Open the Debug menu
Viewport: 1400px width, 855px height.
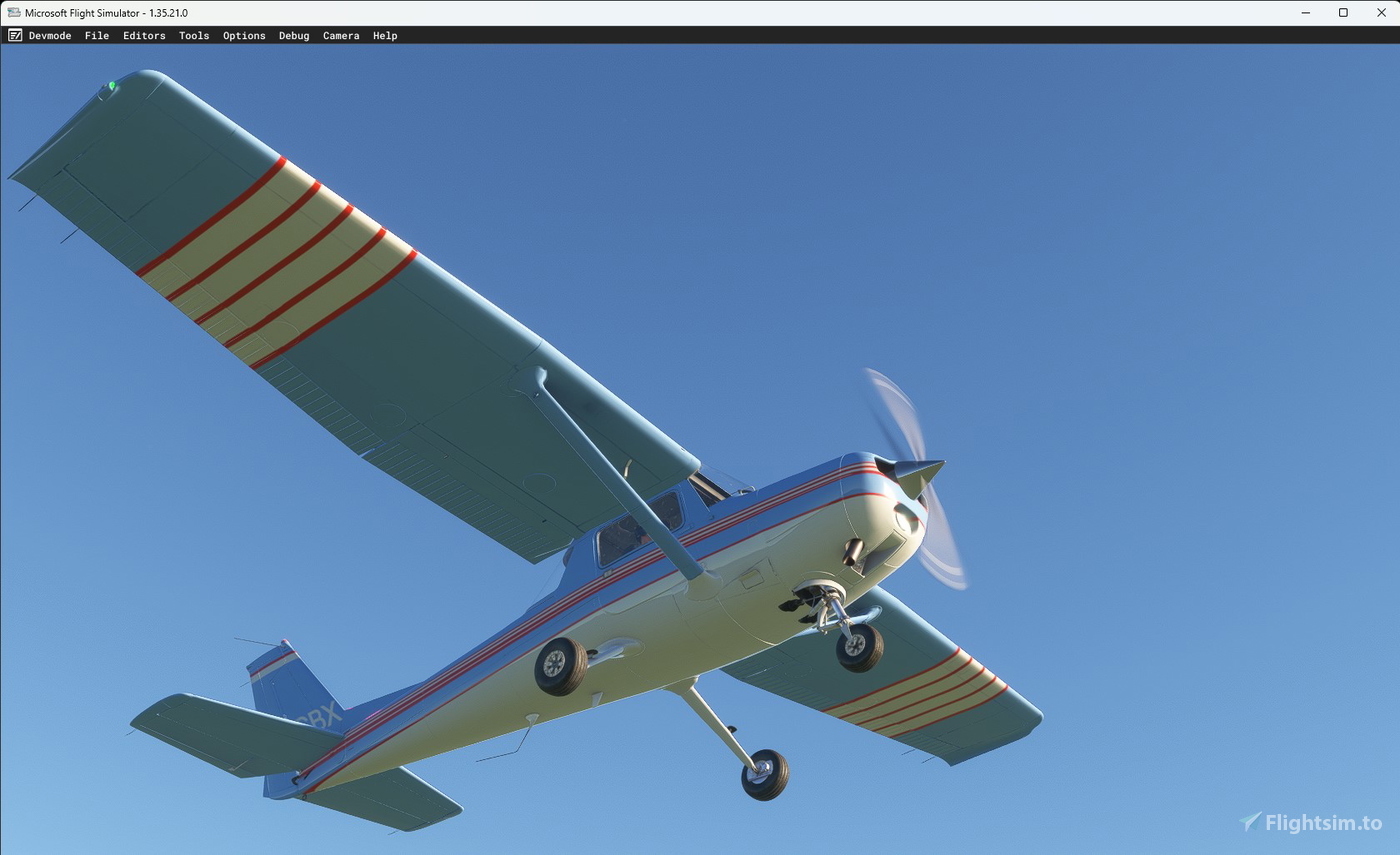click(293, 35)
